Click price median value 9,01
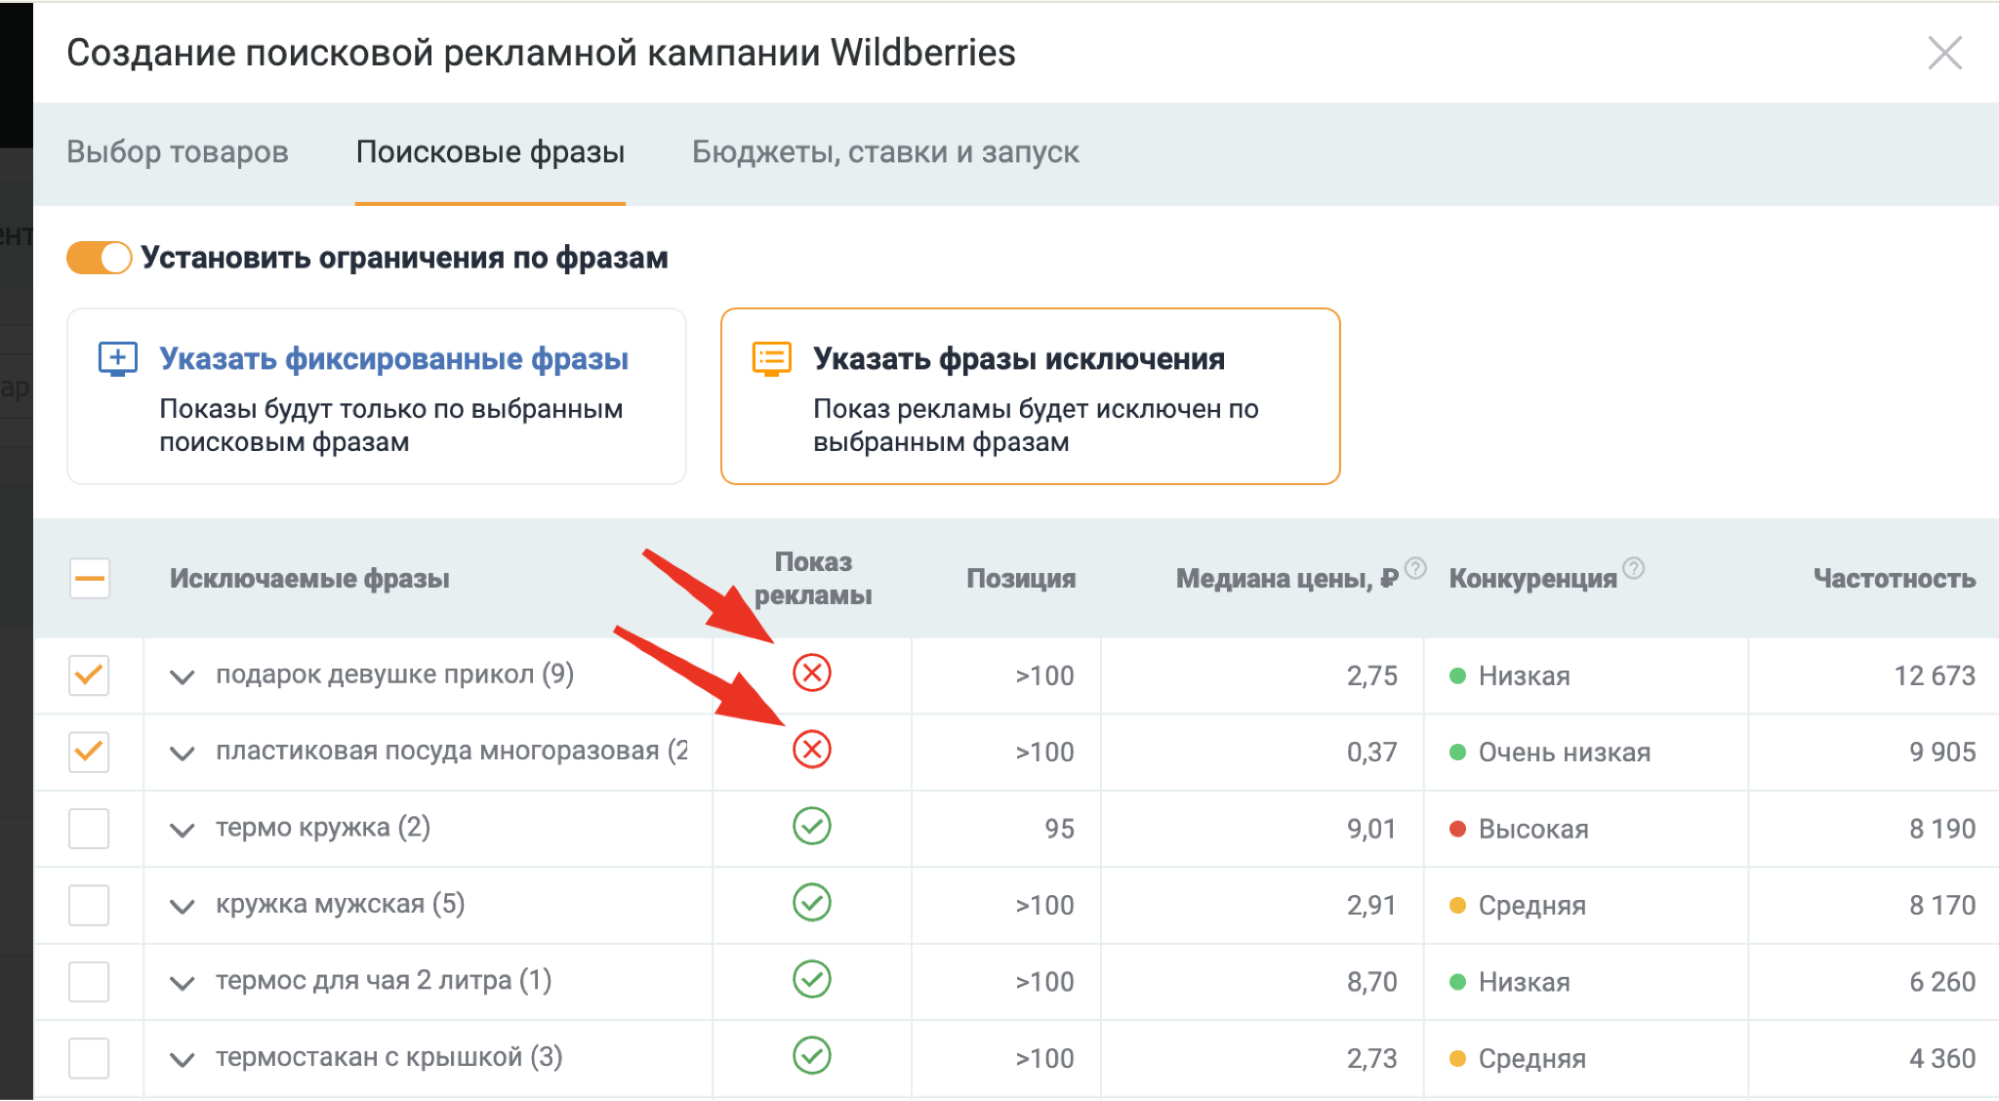The height and width of the screenshot is (1101, 1999). (1371, 829)
